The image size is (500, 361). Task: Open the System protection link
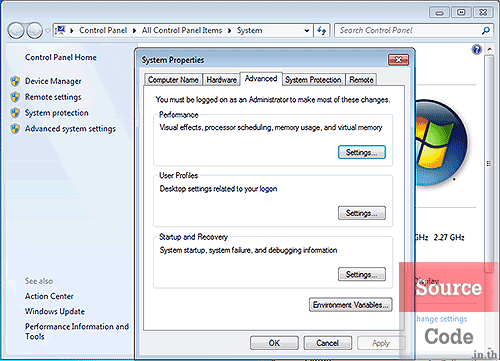(x=57, y=113)
